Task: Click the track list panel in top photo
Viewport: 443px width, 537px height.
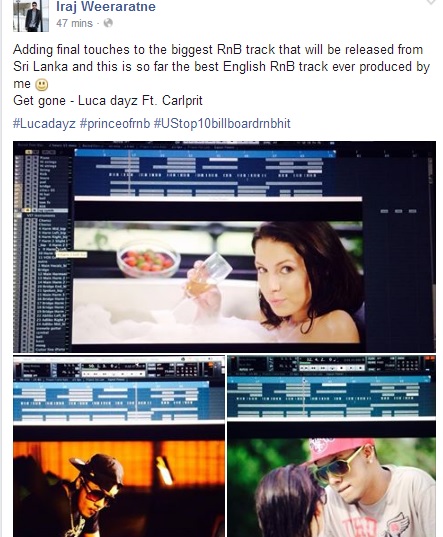Action: click(x=43, y=252)
